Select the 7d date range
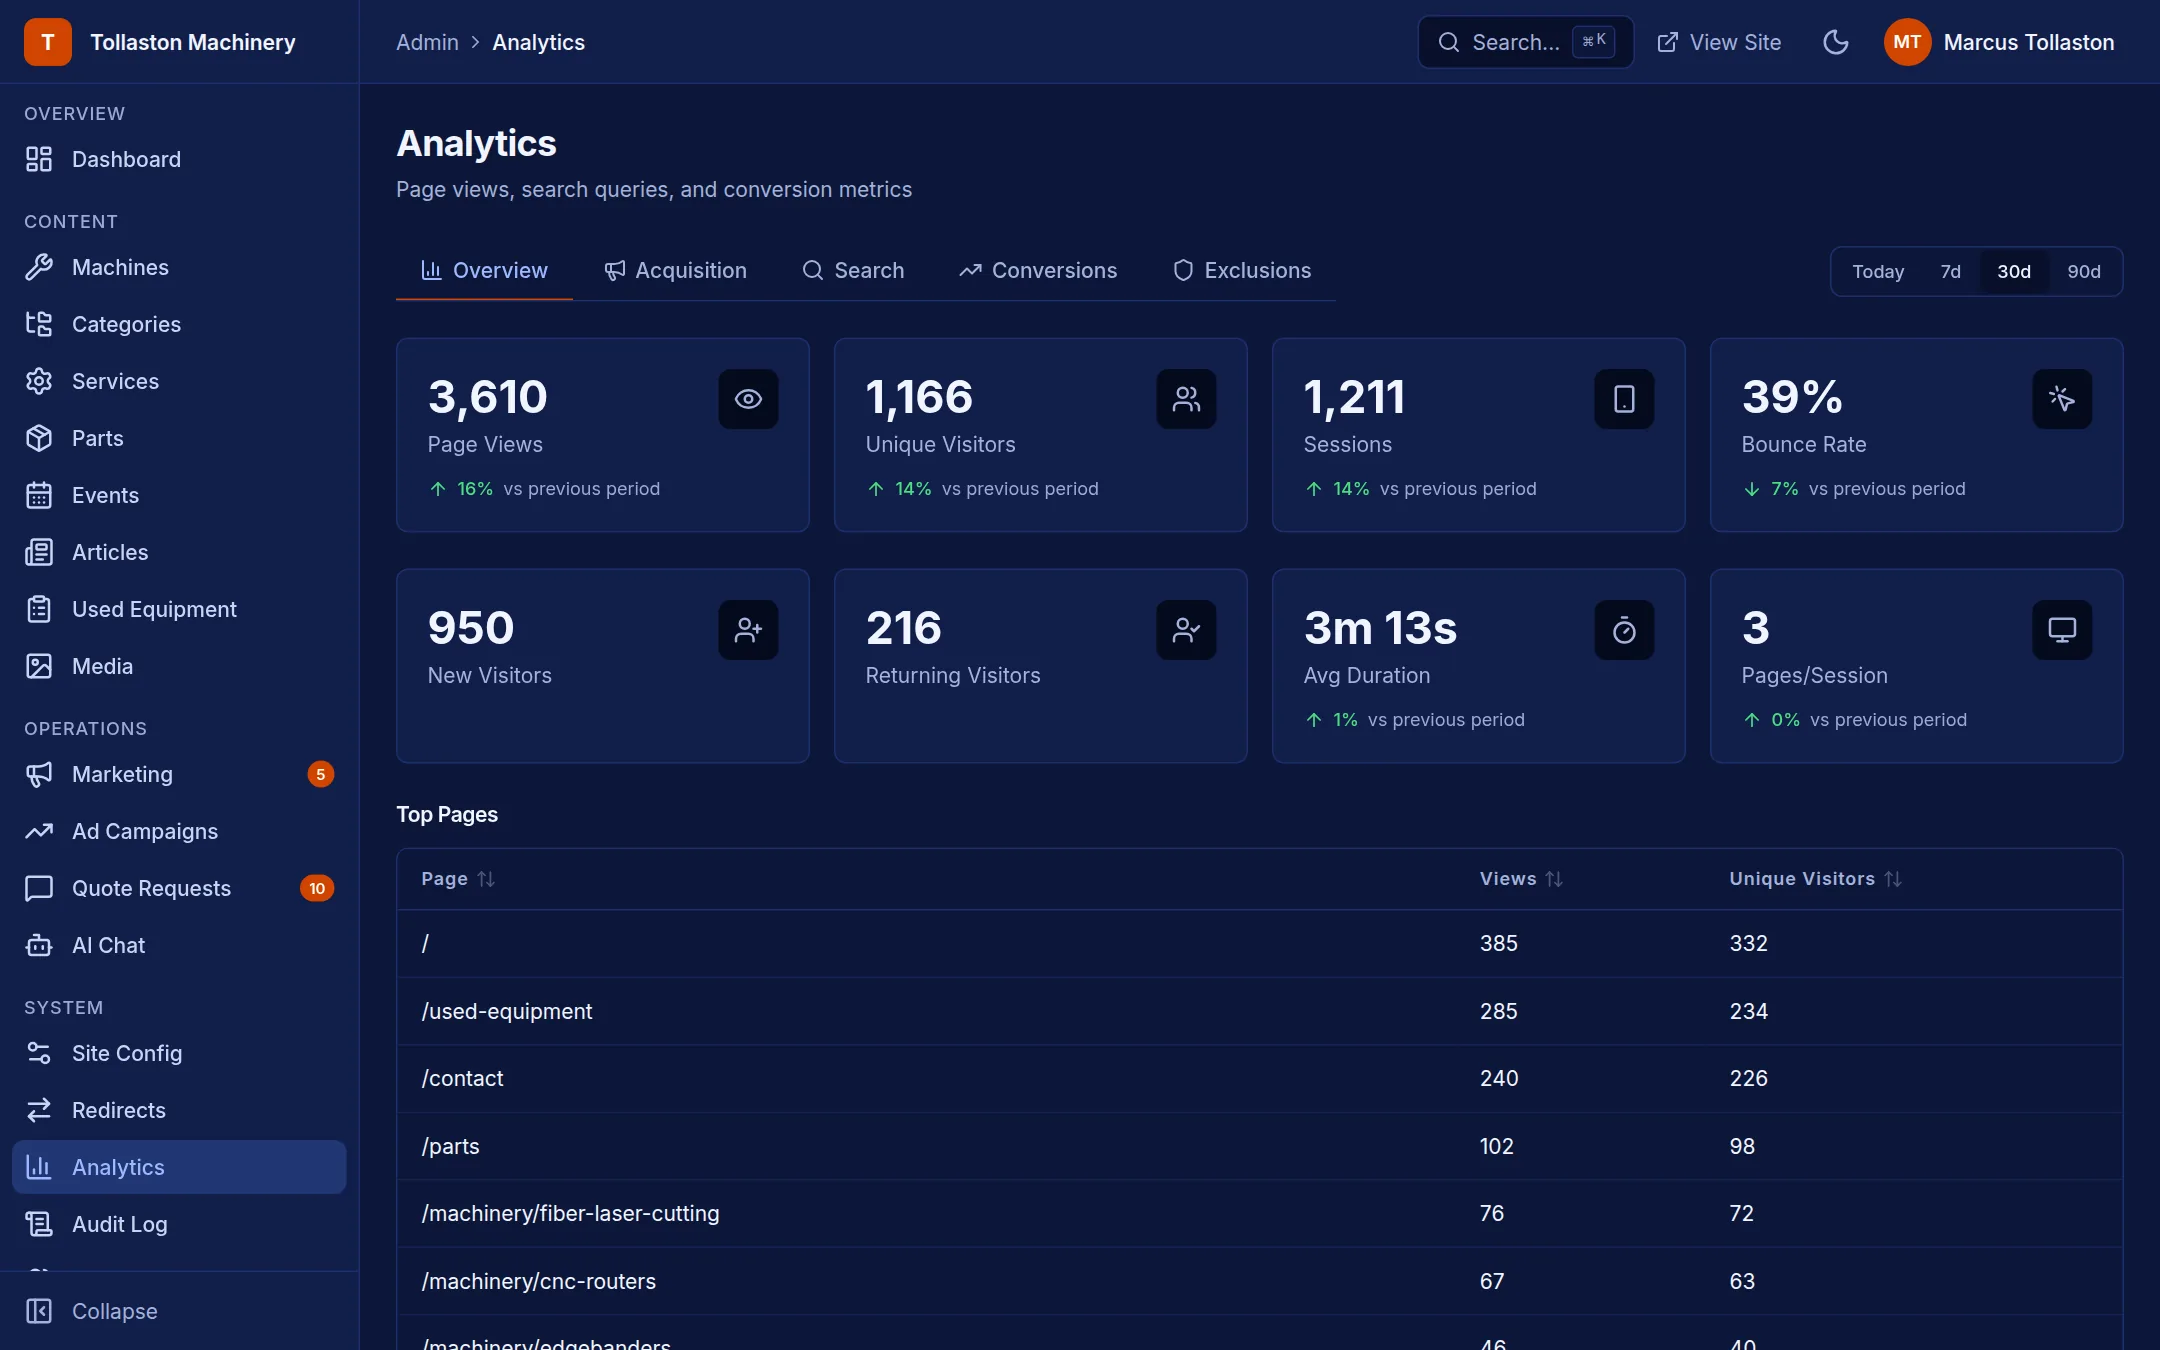The width and height of the screenshot is (2160, 1350). 1950,271
